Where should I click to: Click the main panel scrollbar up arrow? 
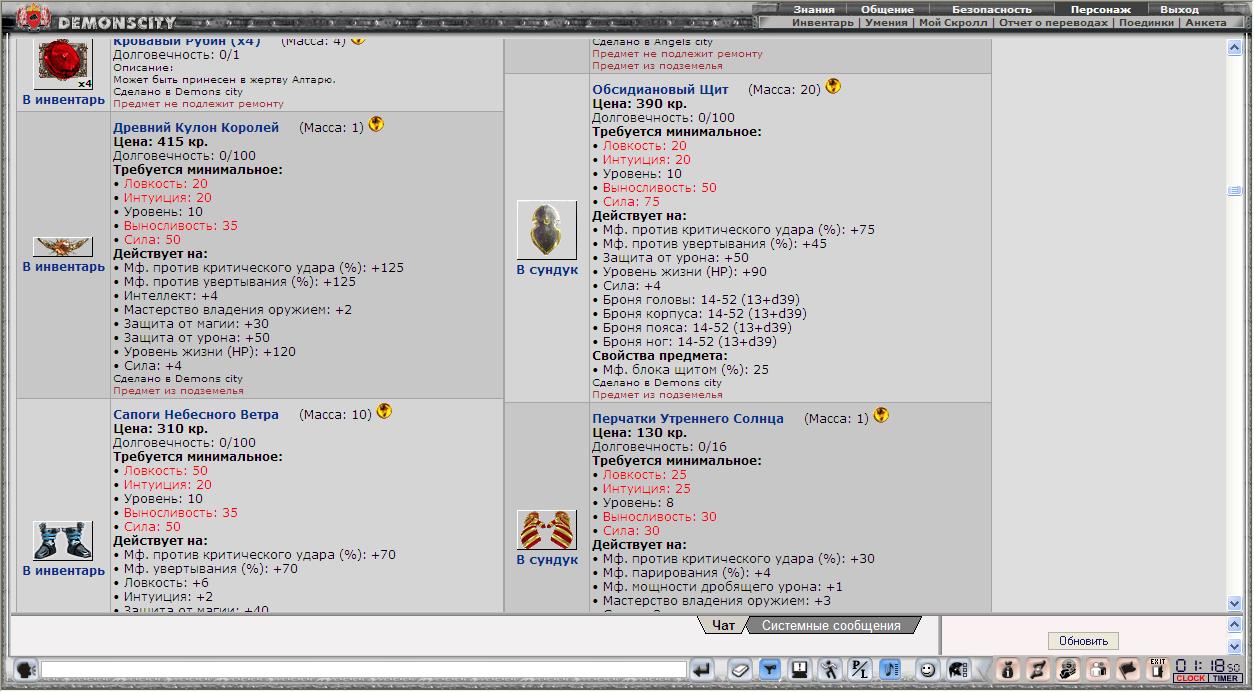point(1234,47)
